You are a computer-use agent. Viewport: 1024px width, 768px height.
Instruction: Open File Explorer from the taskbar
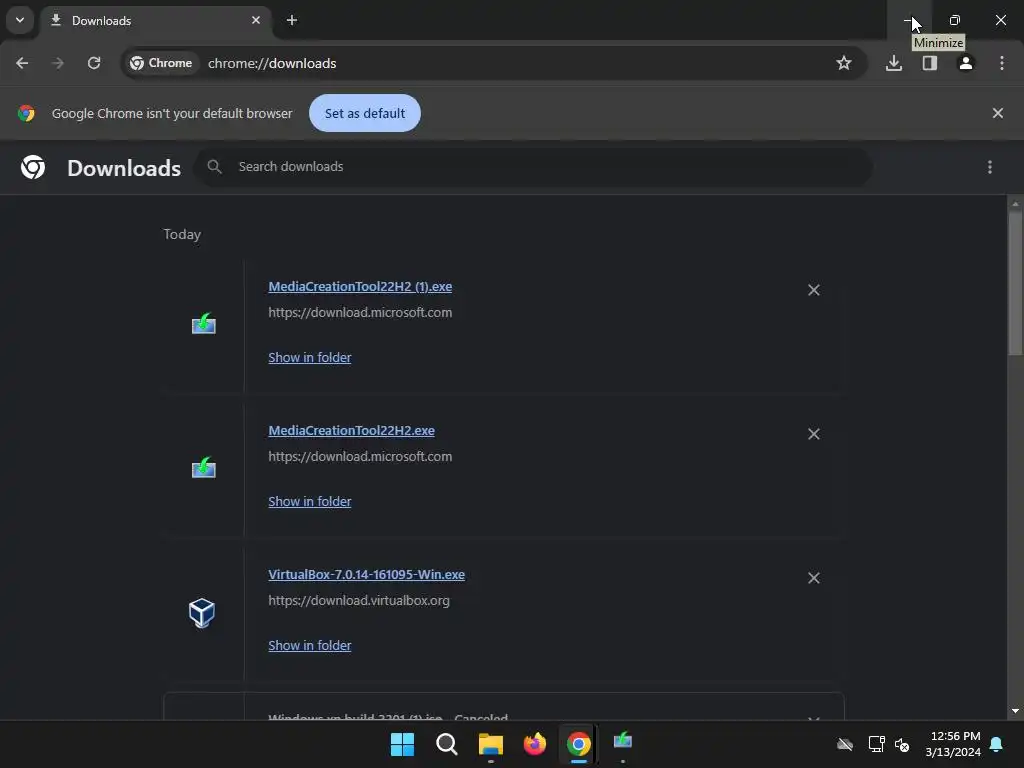point(490,744)
